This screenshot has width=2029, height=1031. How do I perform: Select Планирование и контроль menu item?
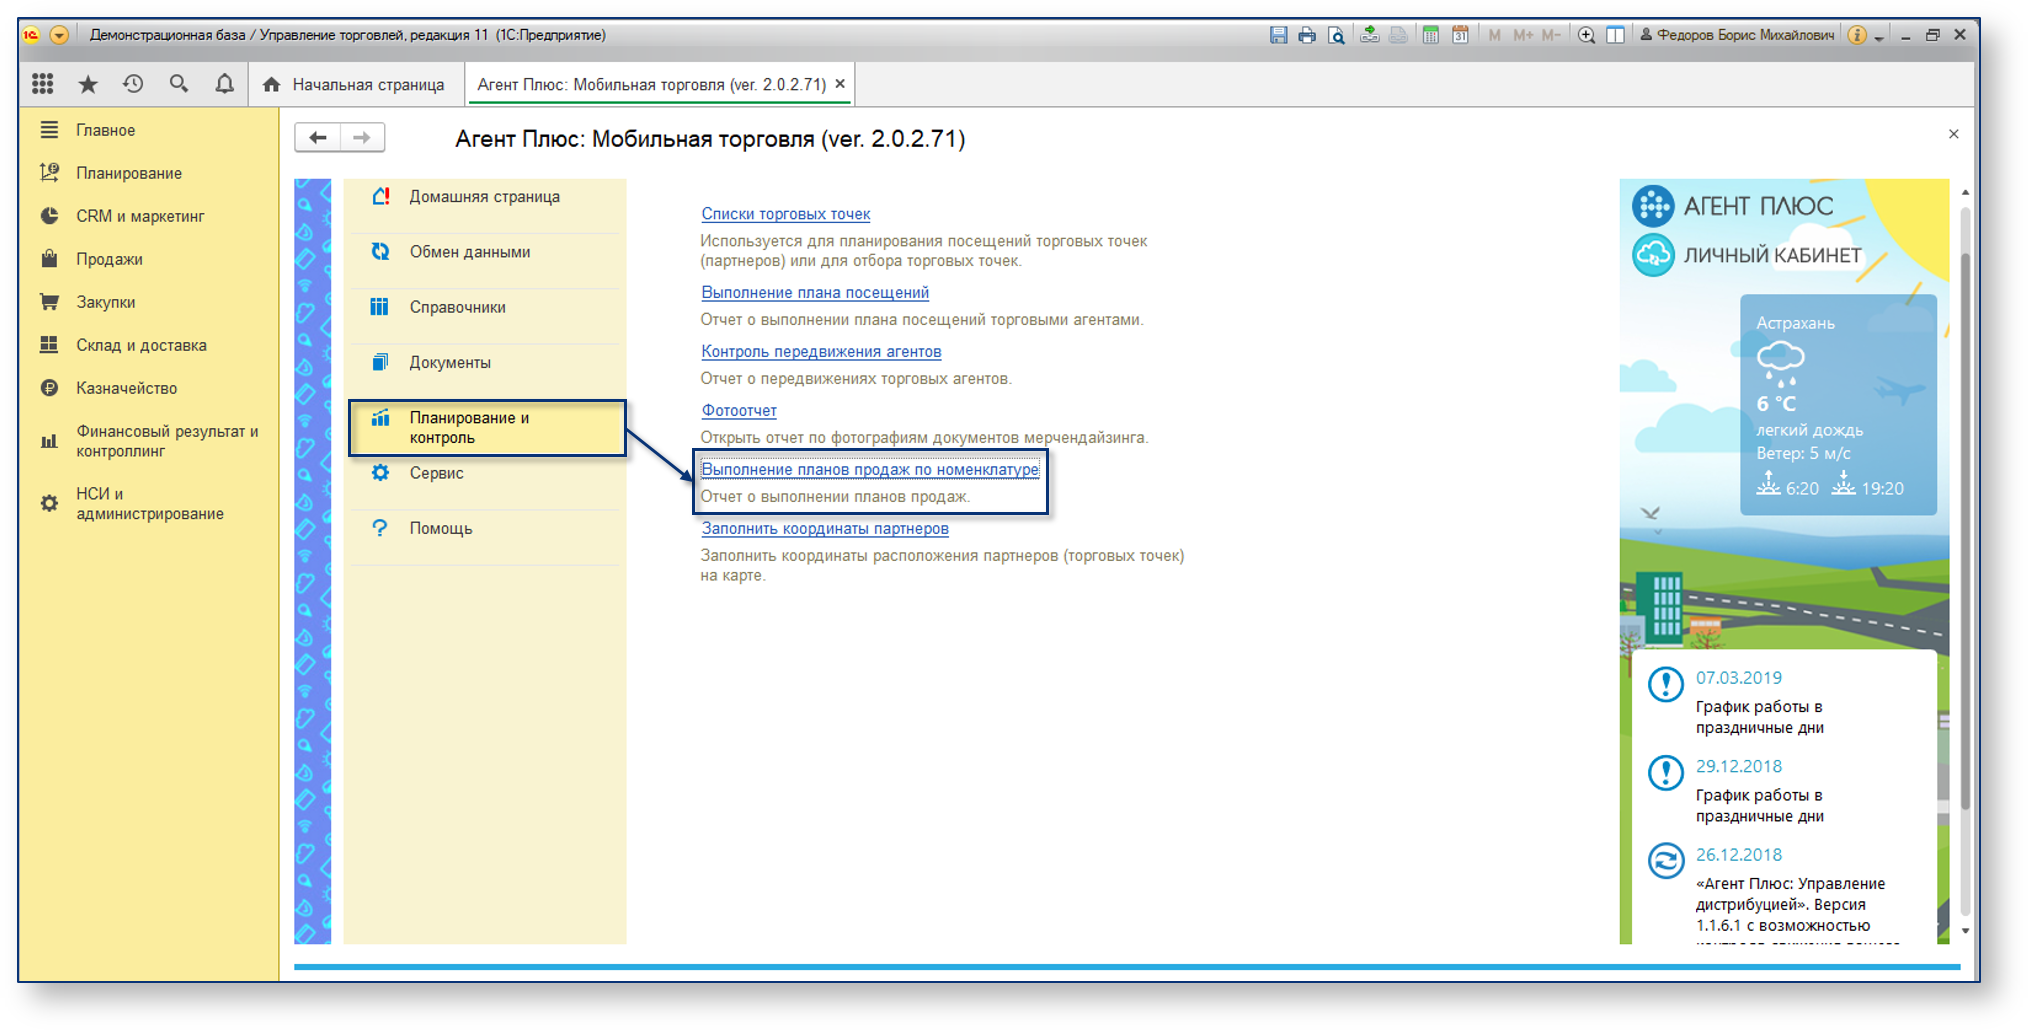tap(487, 428)
